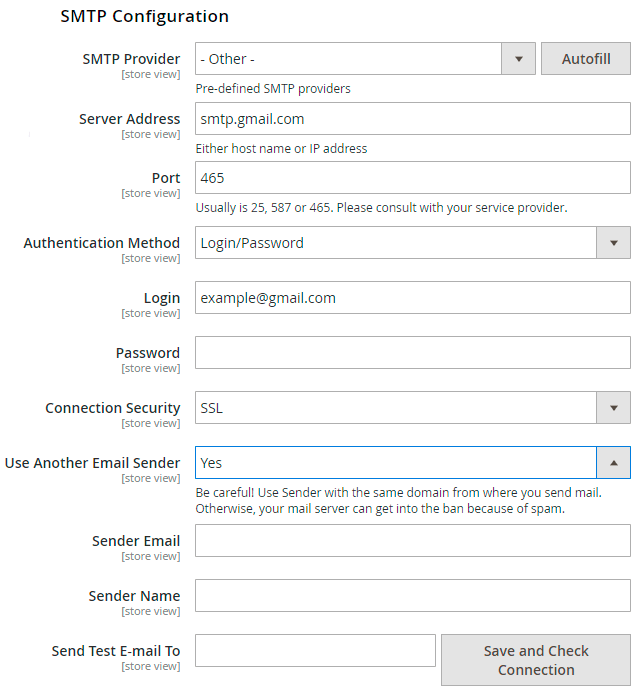Click the SMTP Configuration section heading
Image resolution: width=639 pixels, height=692 pixels.
(144, 17)
